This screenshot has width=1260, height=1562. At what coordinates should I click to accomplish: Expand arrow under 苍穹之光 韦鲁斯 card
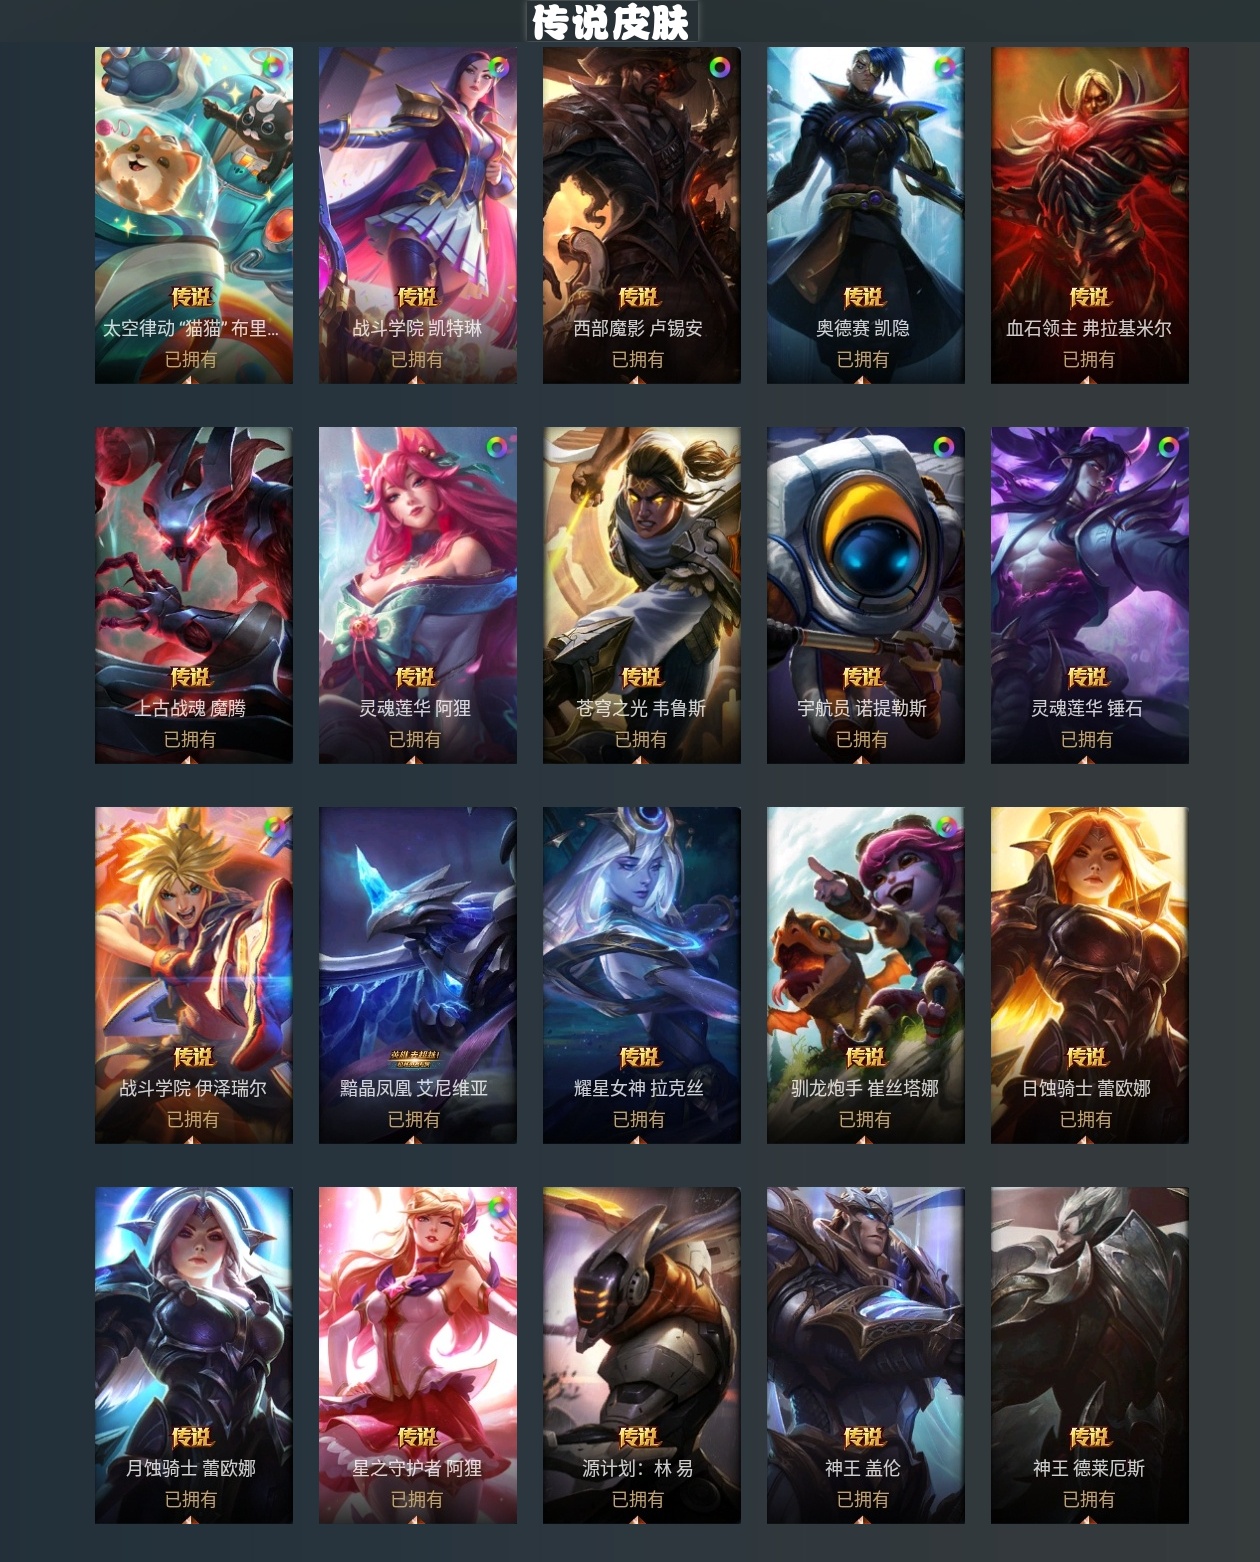pyautogui.click(x=640, y=760)
